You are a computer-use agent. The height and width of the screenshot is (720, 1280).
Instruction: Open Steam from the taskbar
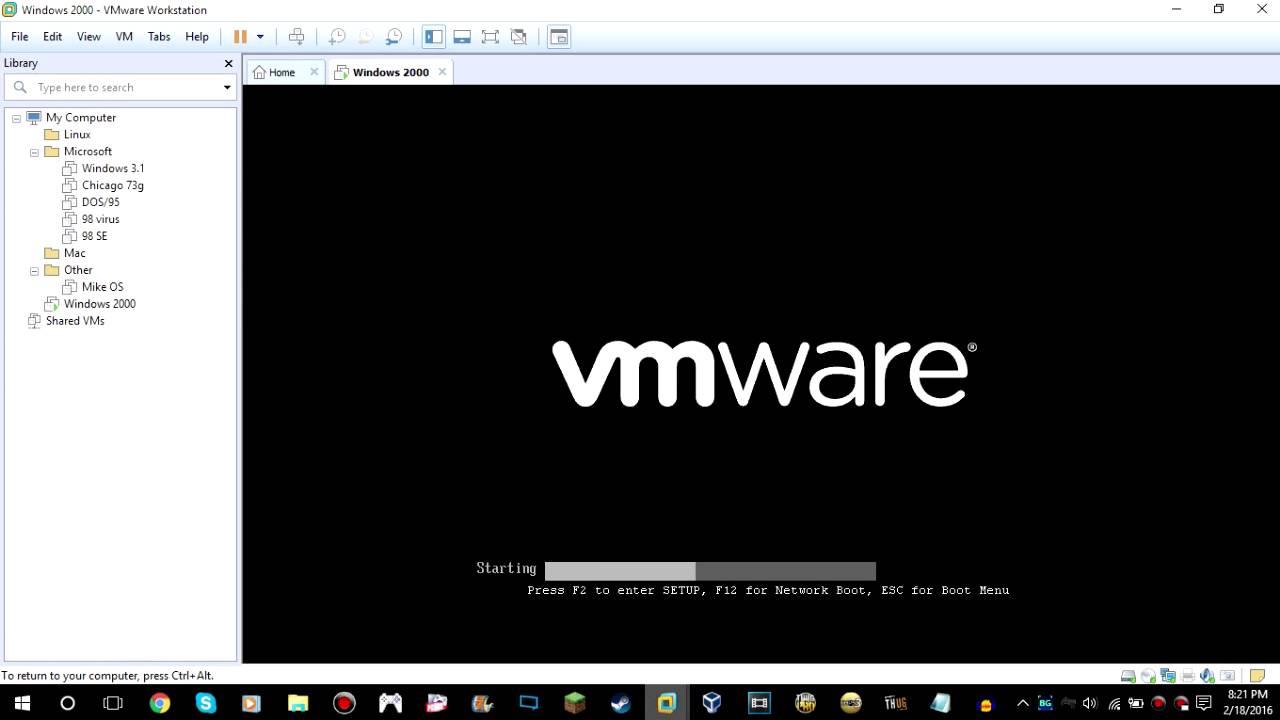621,703
